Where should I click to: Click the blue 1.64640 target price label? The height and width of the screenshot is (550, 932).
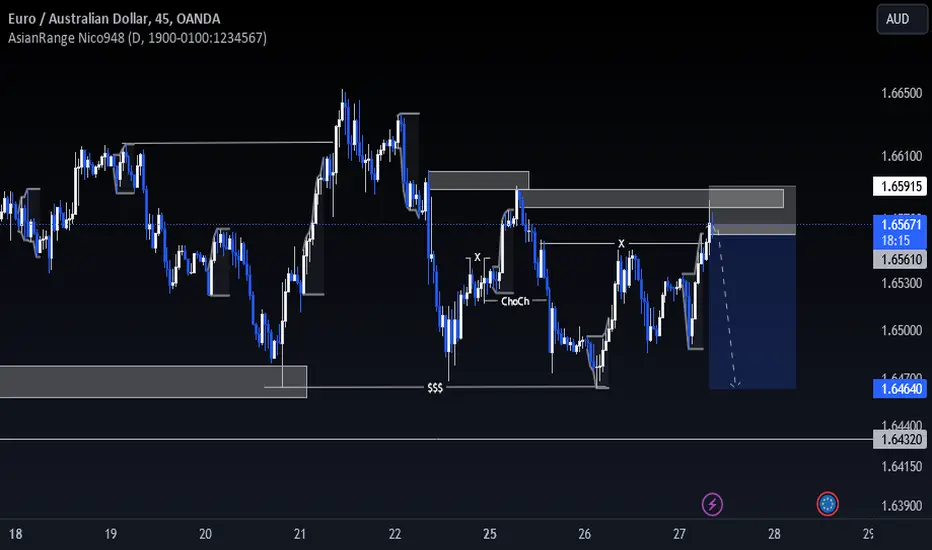click(x=900, y=389)
